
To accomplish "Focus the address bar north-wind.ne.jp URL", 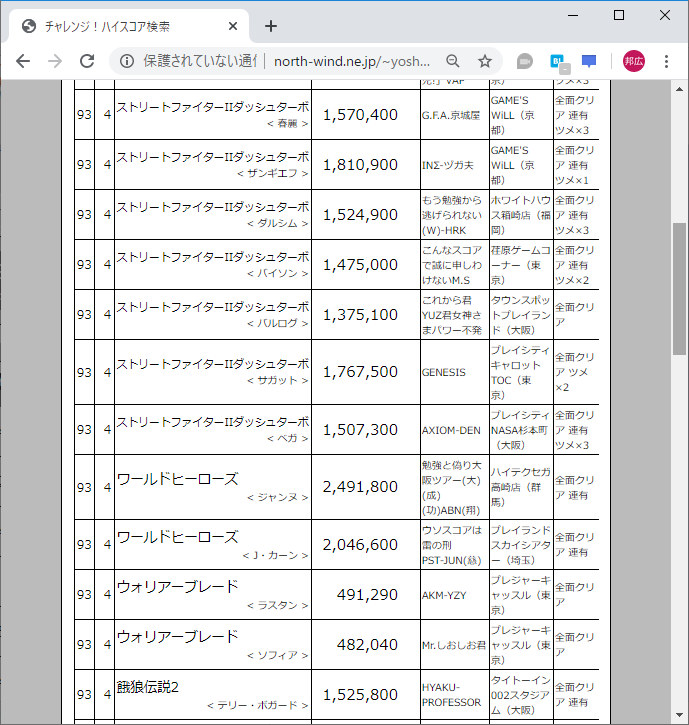I will [x=351, y=61].
